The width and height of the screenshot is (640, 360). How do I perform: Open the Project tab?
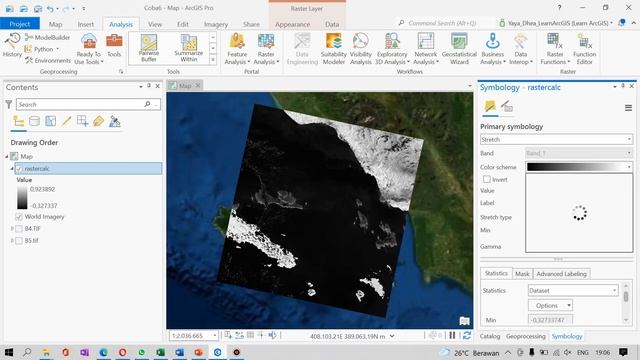20,24
